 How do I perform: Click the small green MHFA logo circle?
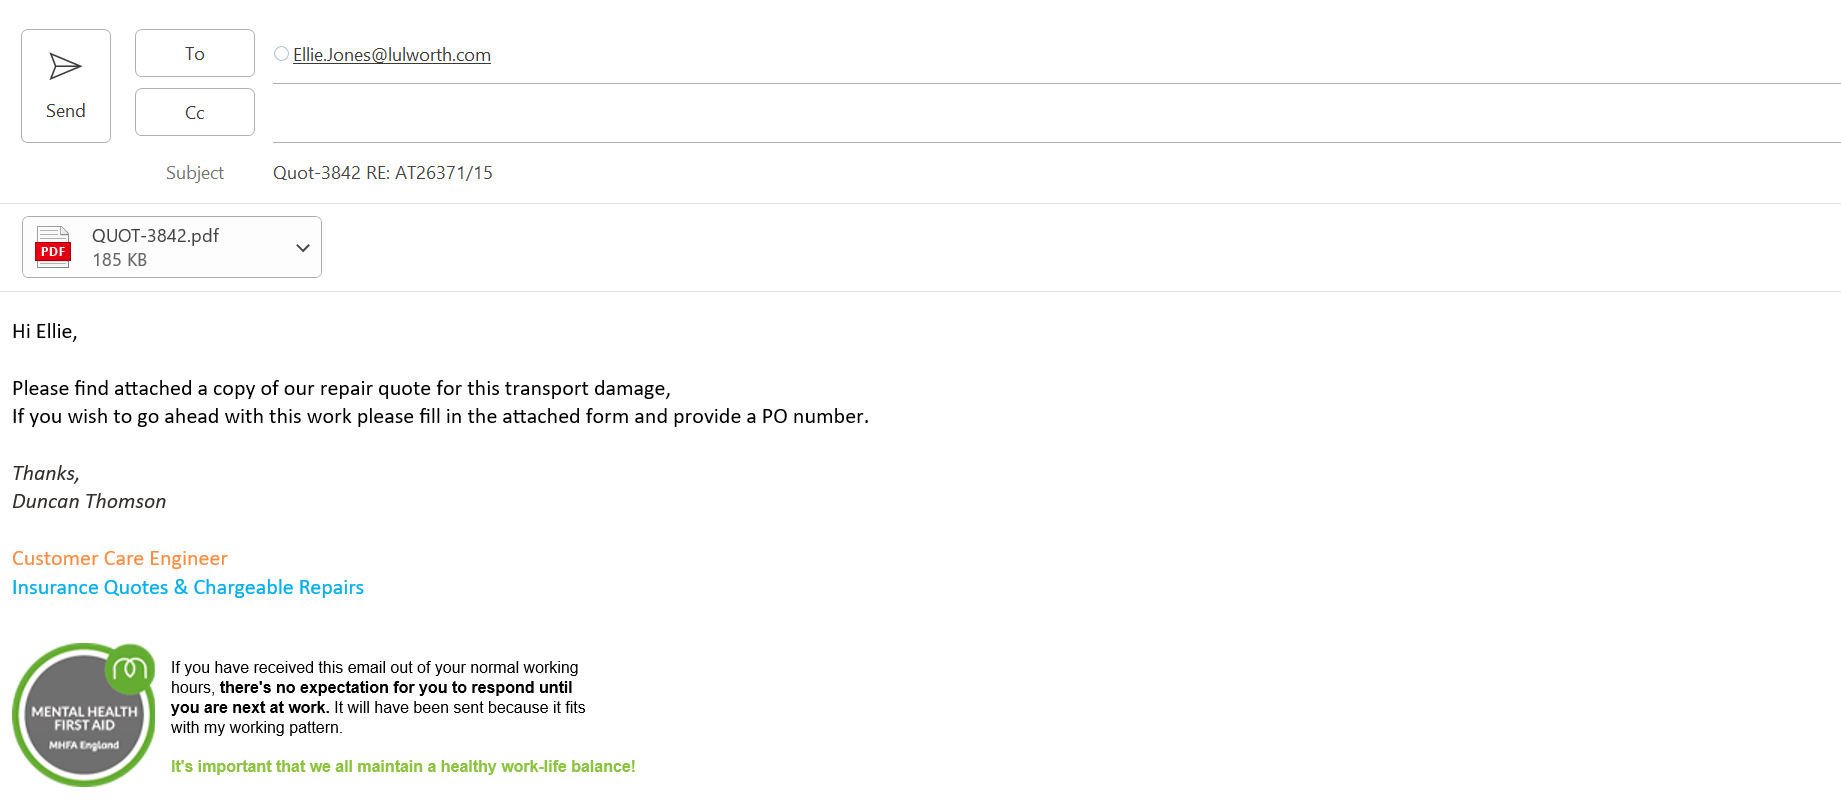coord(130,668)
